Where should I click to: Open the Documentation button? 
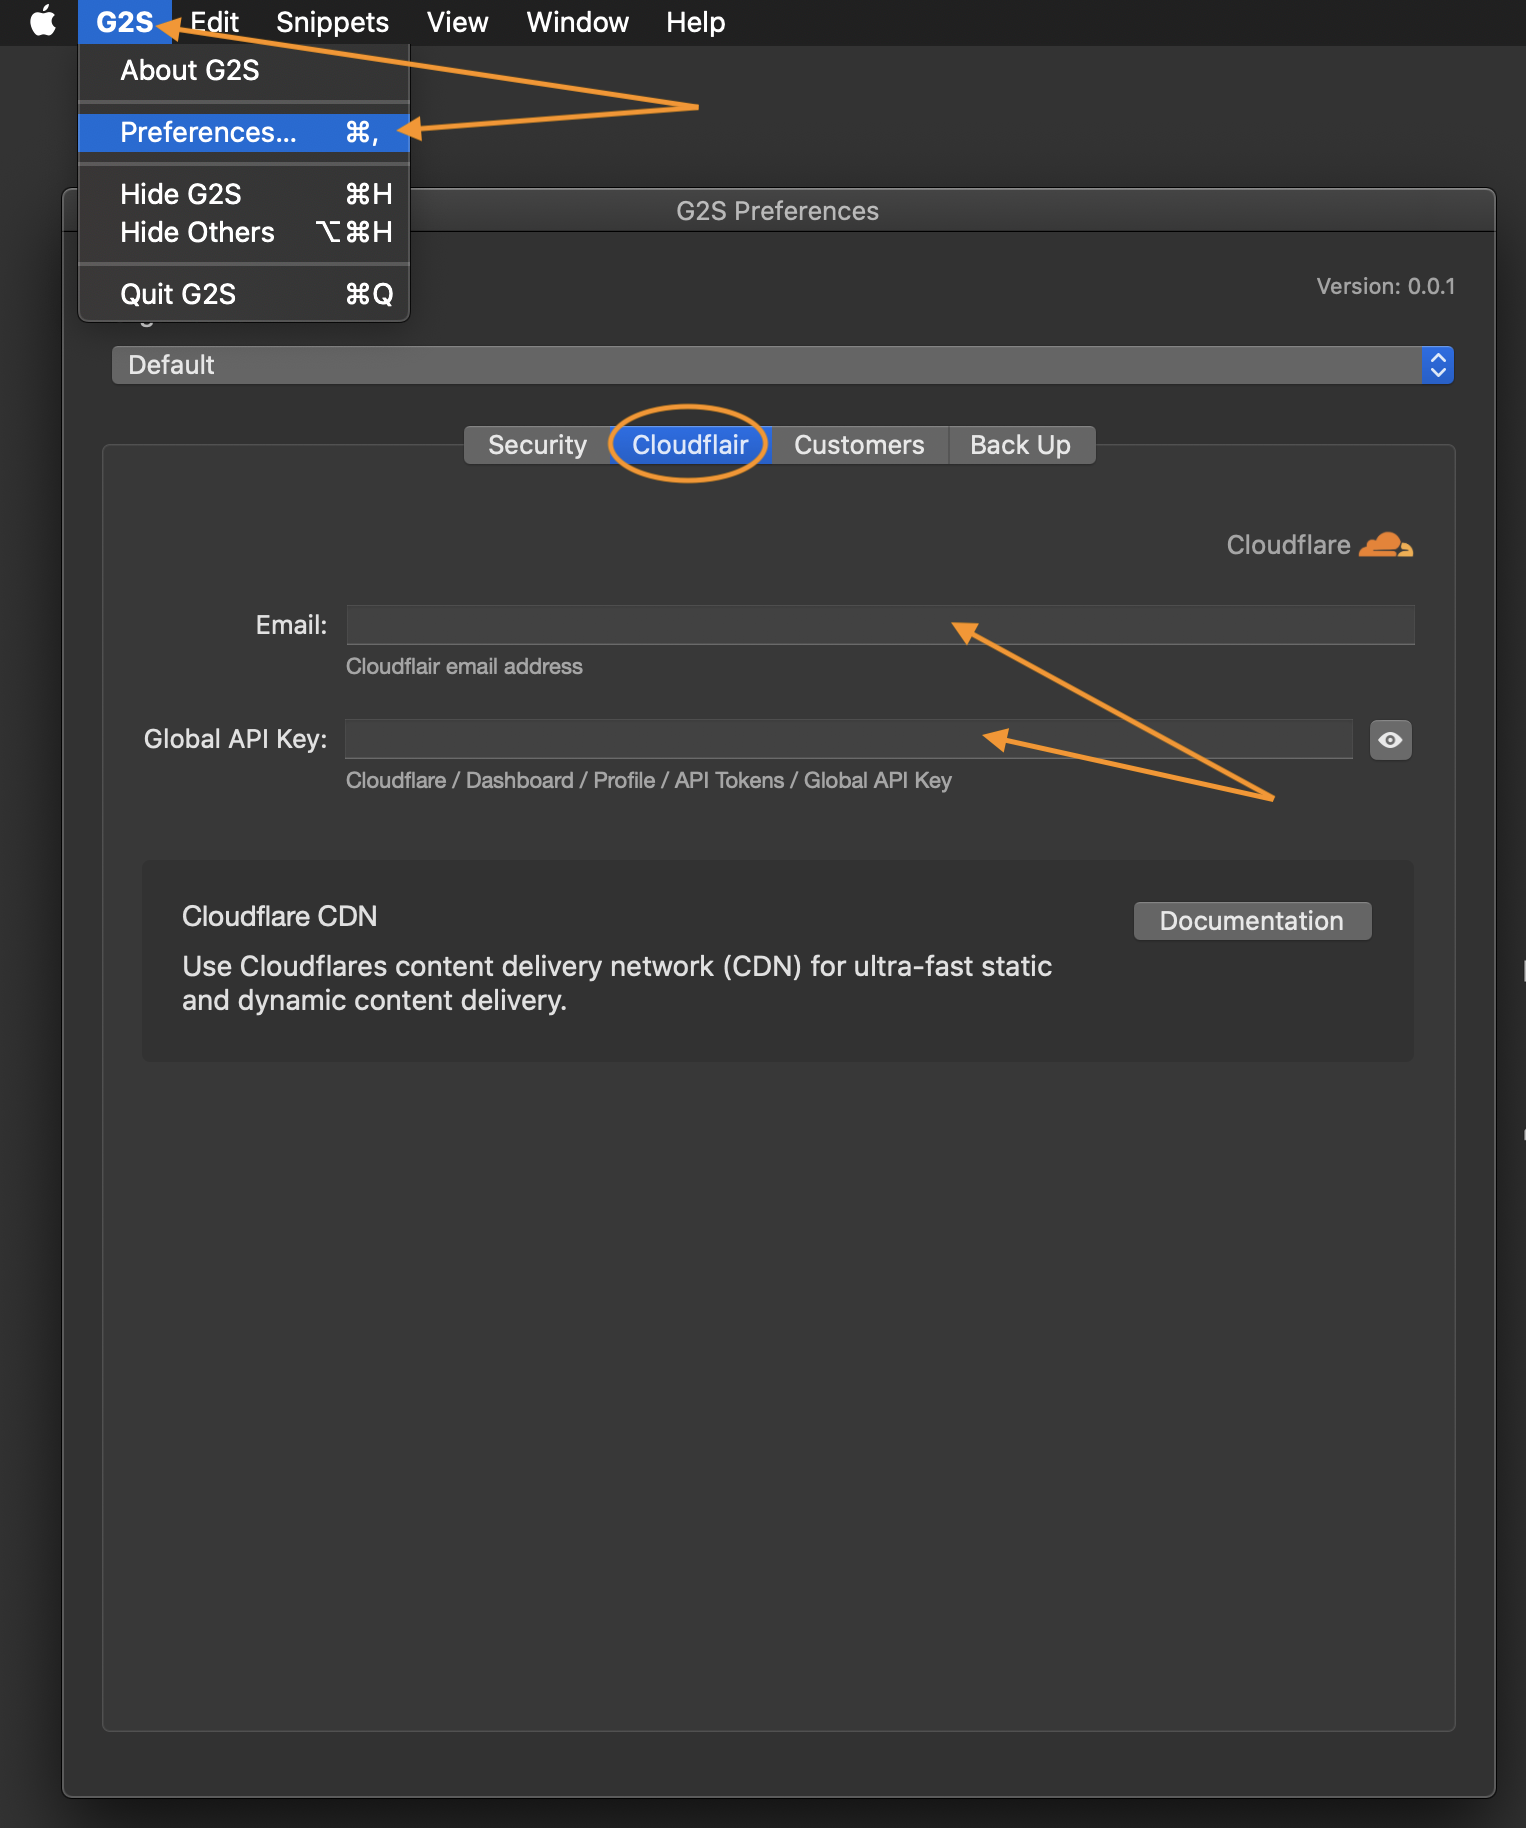tap(1252, 921)
